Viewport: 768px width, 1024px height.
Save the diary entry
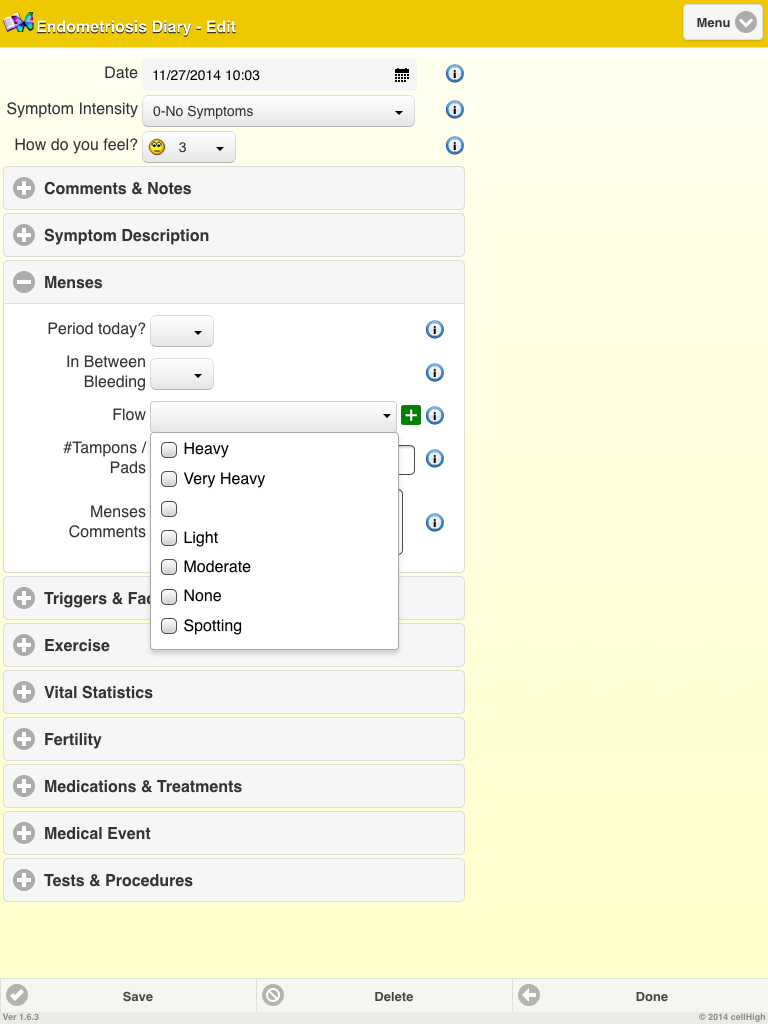pos(128,996)
